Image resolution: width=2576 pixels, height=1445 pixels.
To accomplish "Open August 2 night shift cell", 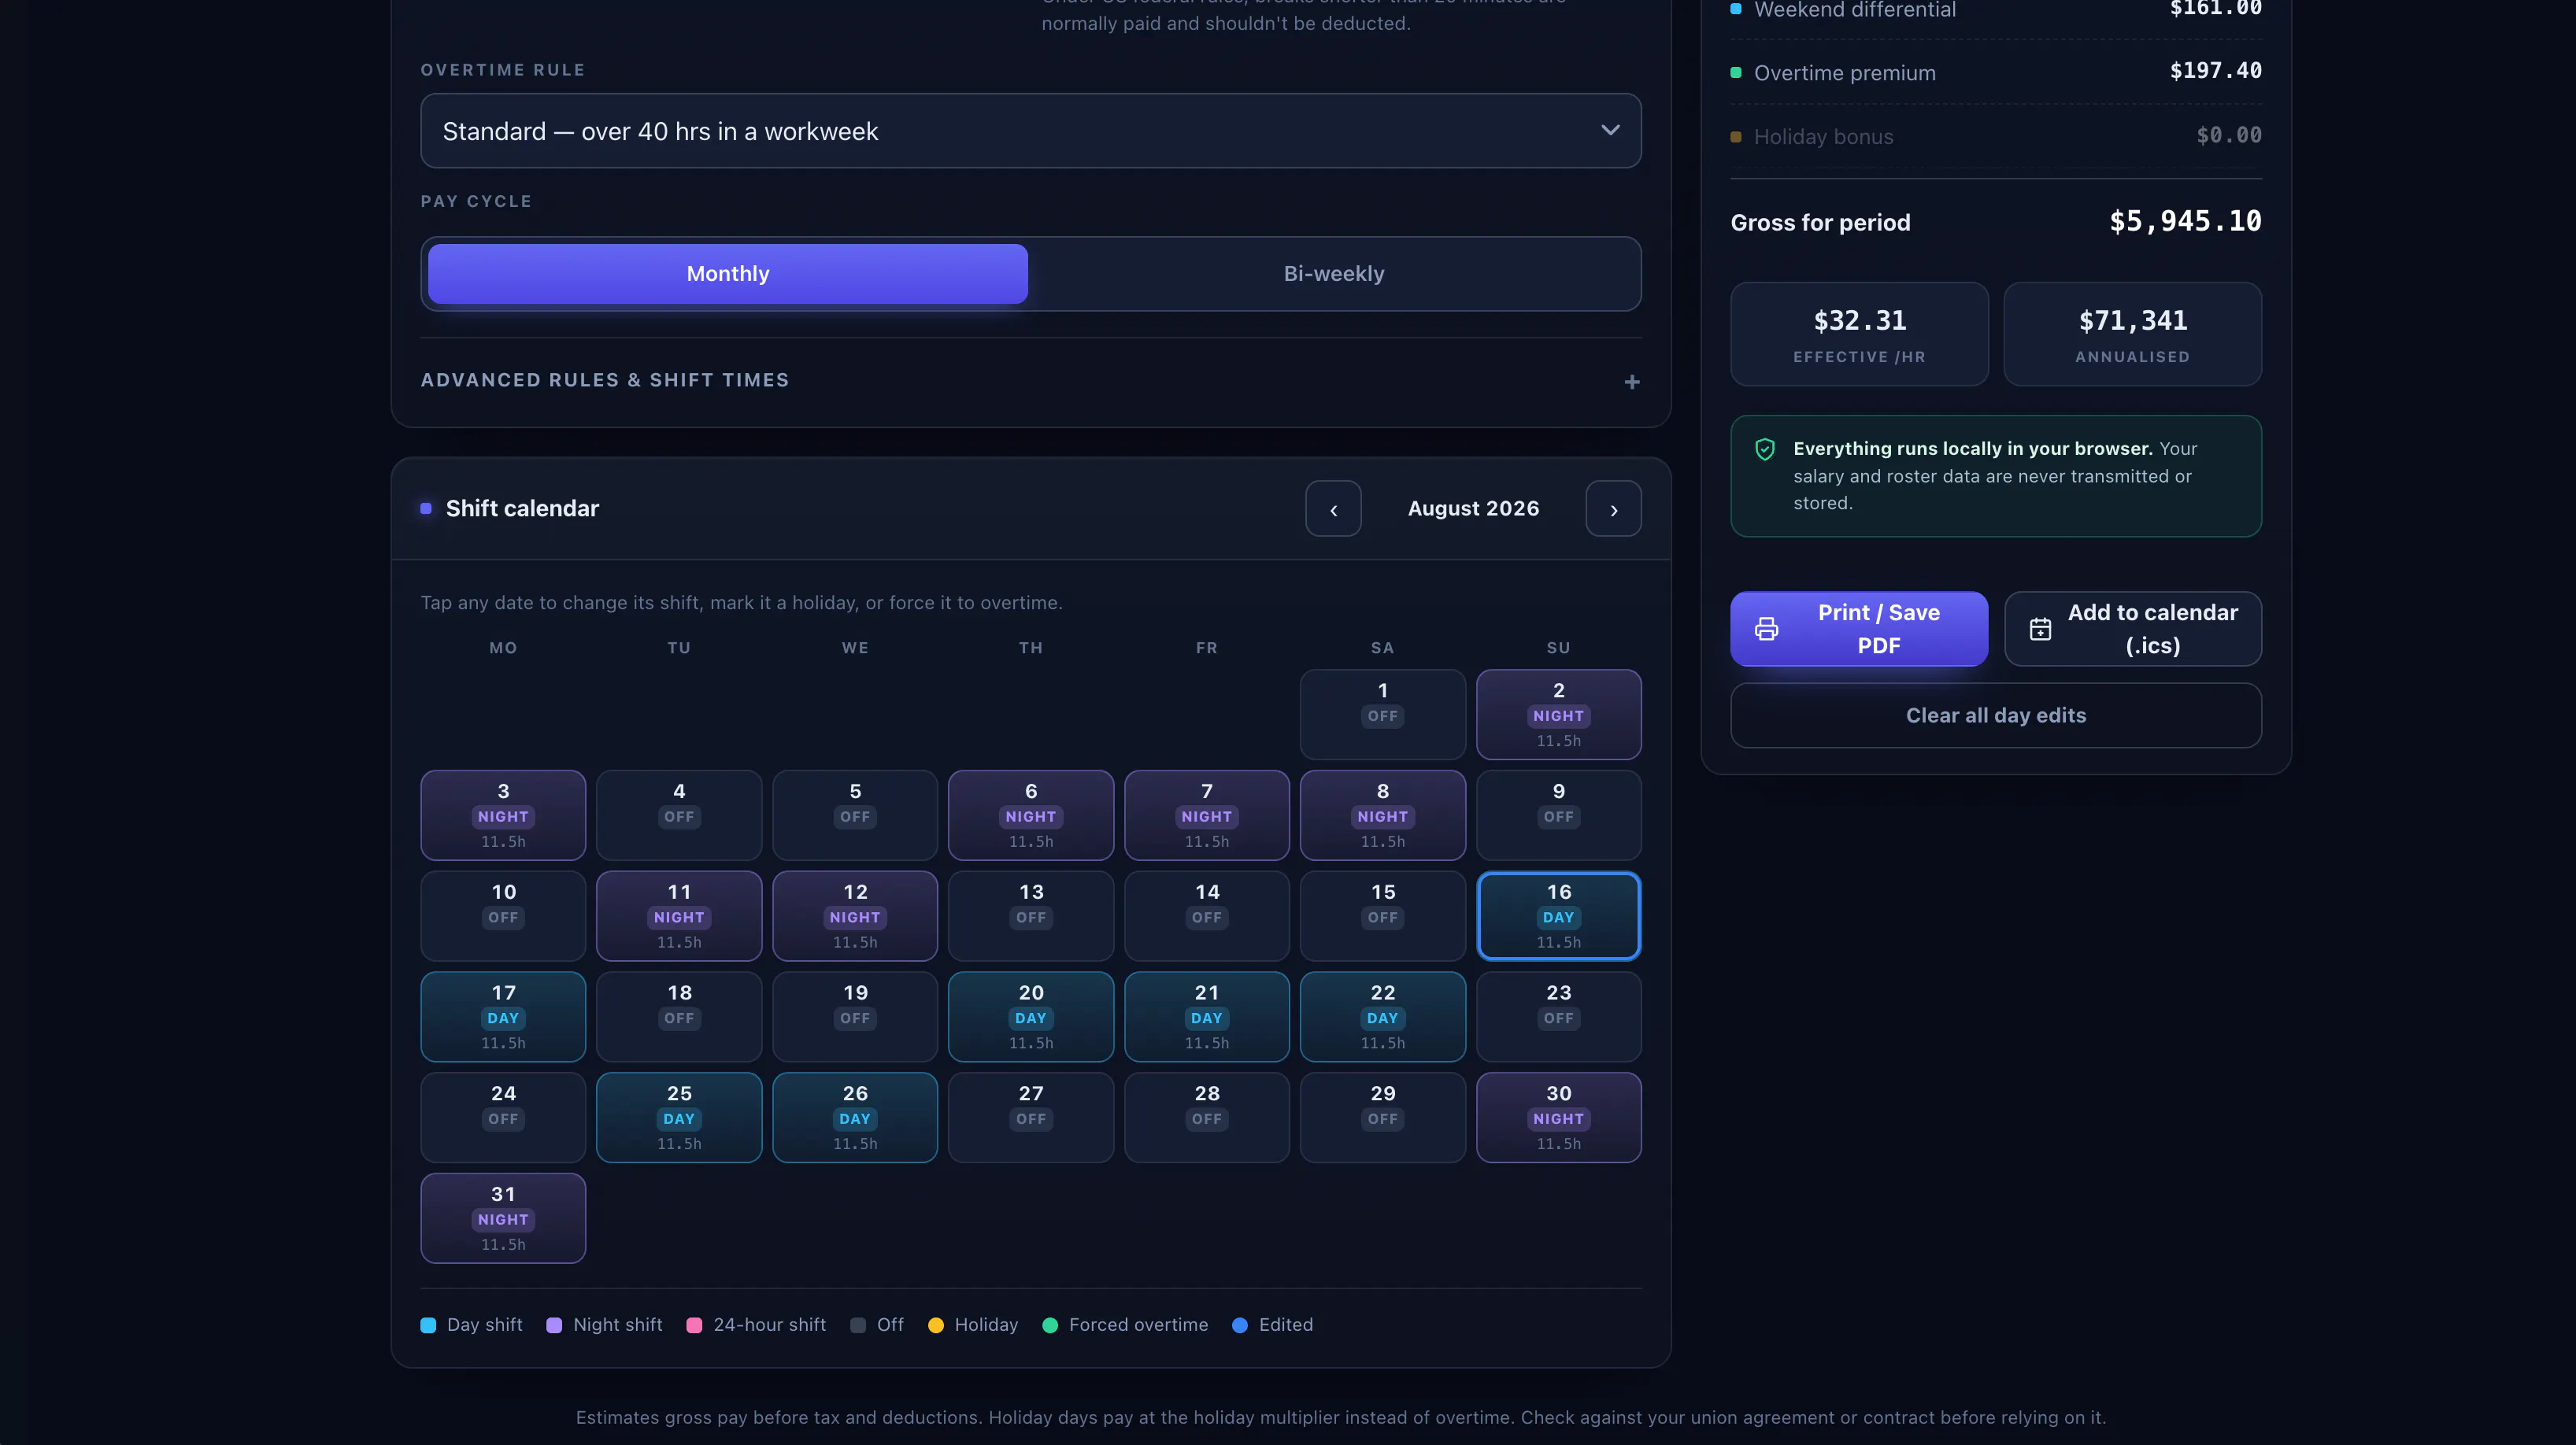I will 1558,715.
